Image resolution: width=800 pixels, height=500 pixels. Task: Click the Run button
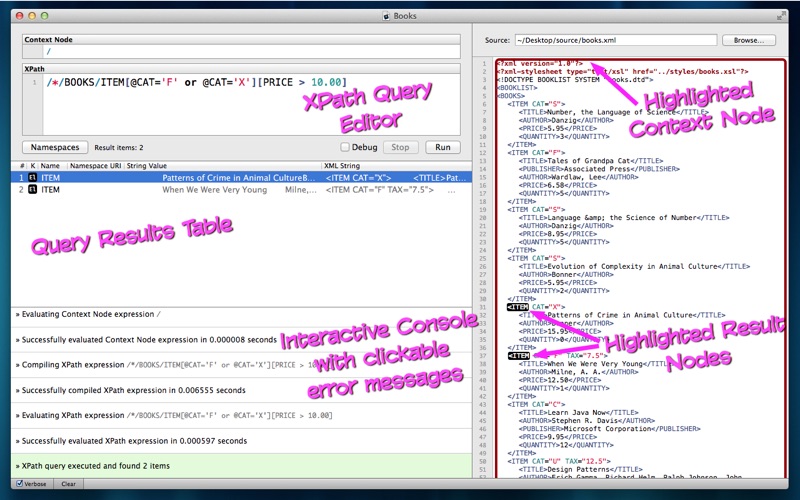pos(442,147)
